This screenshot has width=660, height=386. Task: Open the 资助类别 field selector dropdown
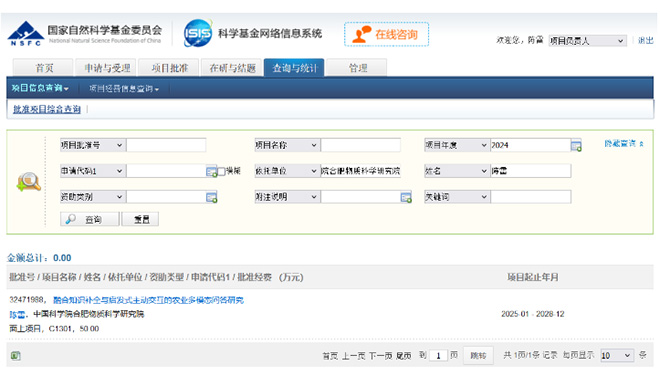(x=93, y=197)
